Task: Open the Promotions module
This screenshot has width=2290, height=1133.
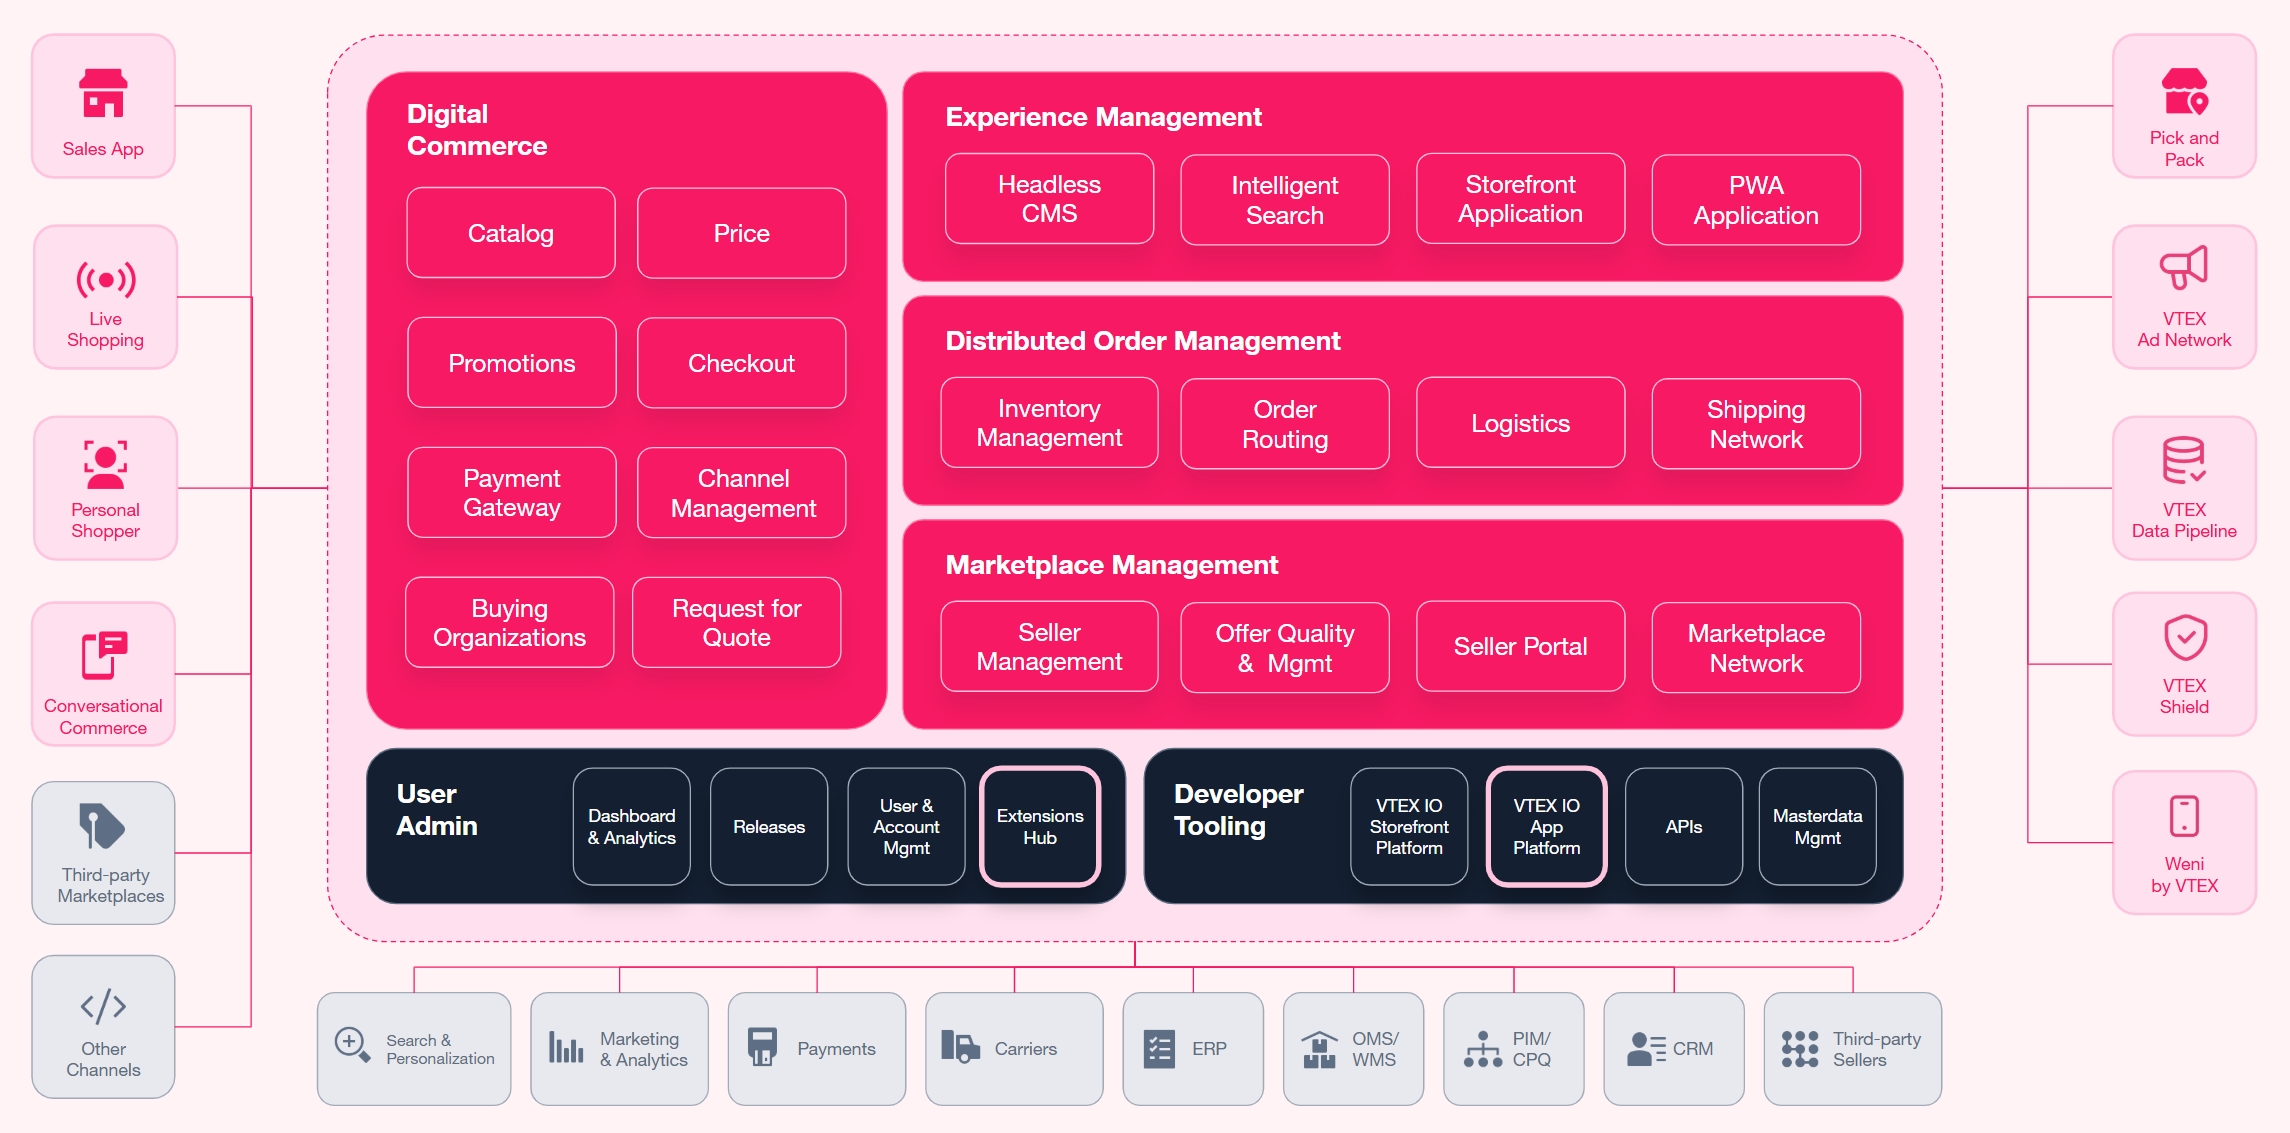Action: point(511,363)
